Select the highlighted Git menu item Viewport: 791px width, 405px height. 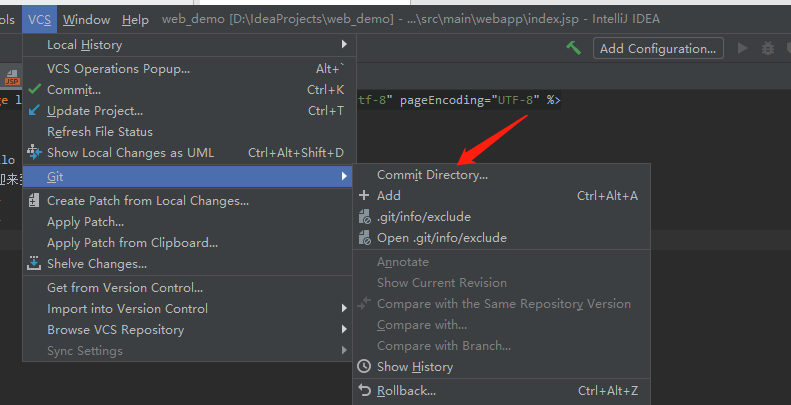point(187,177)
